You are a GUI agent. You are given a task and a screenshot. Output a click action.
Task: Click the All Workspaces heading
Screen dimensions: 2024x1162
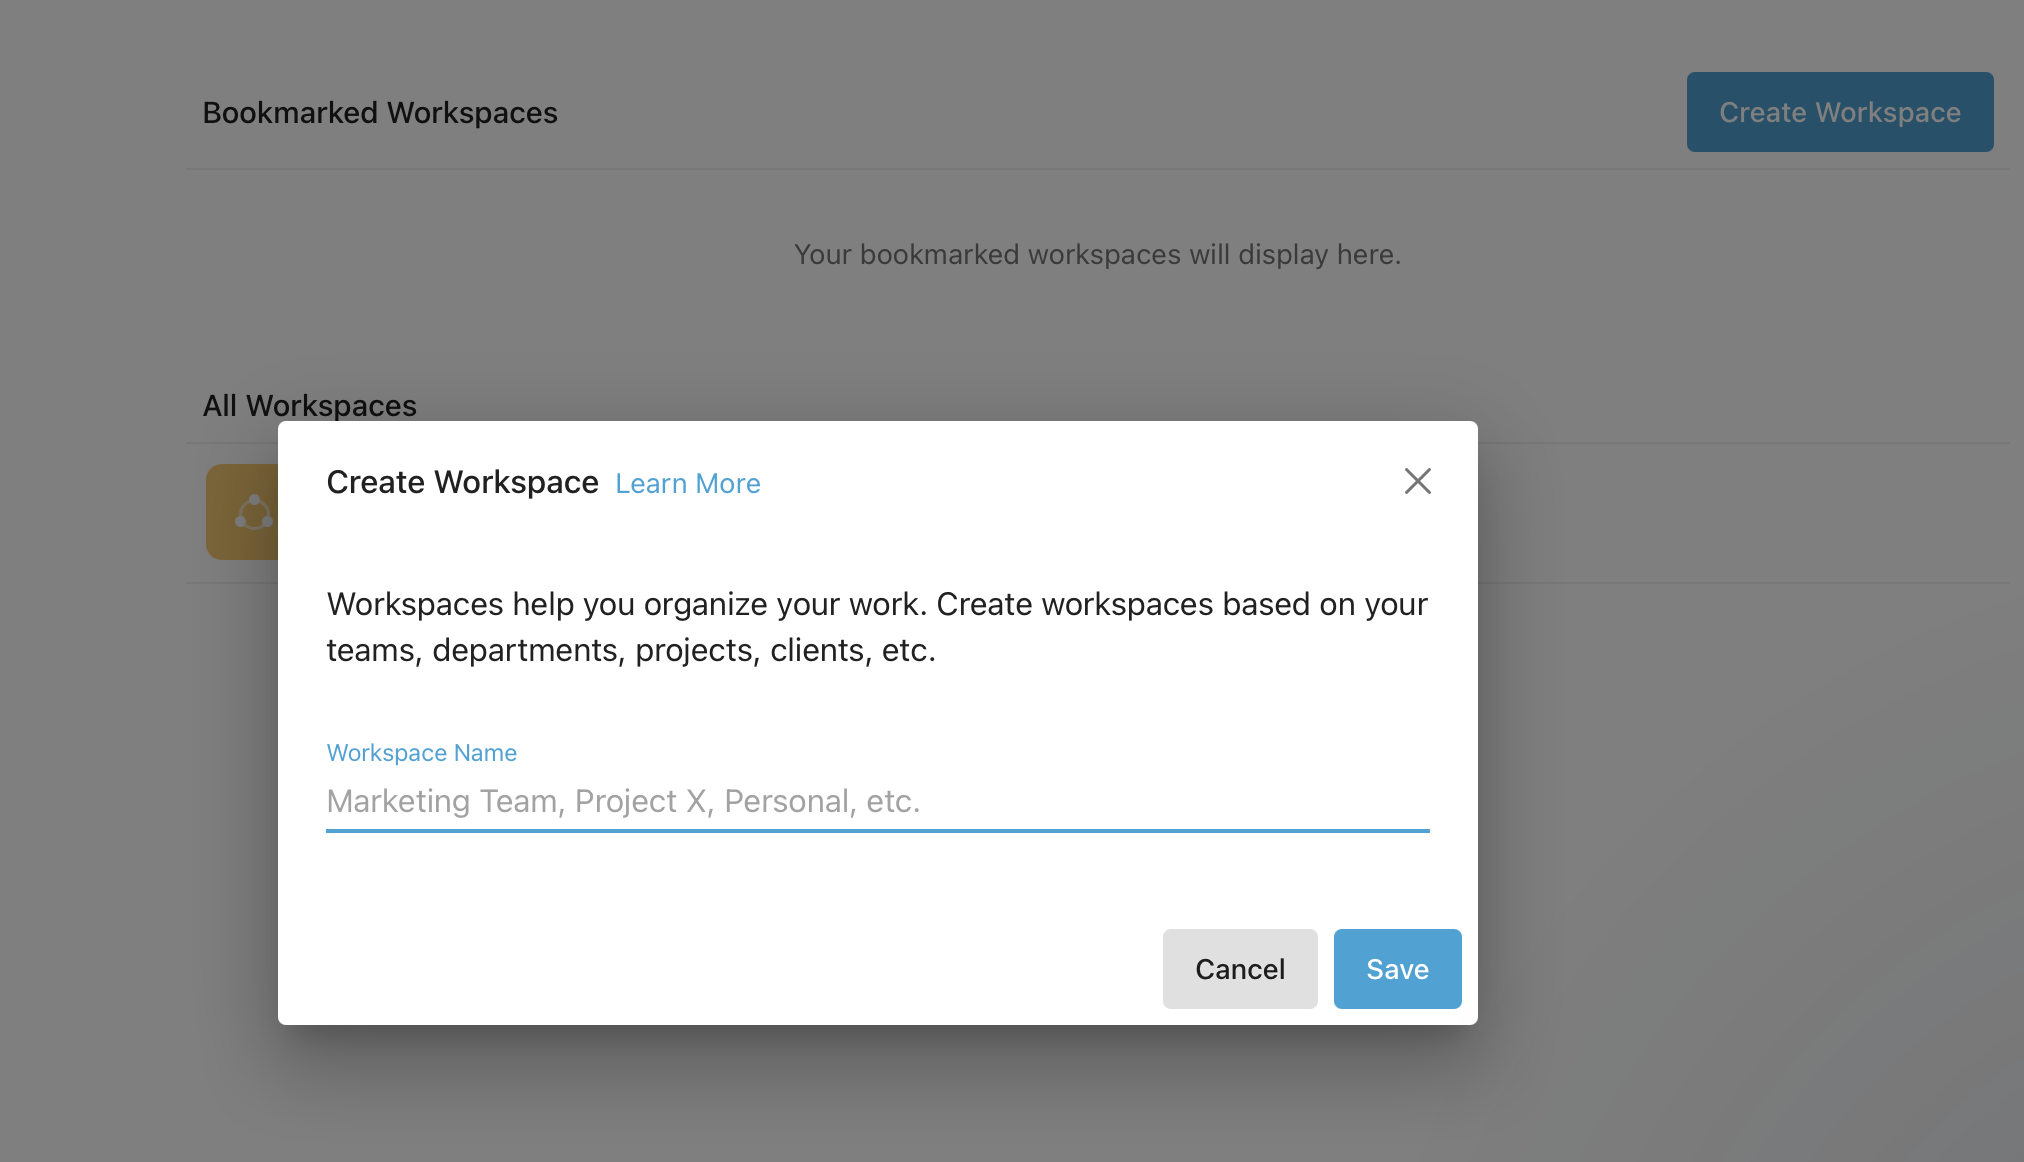(310, 405)
